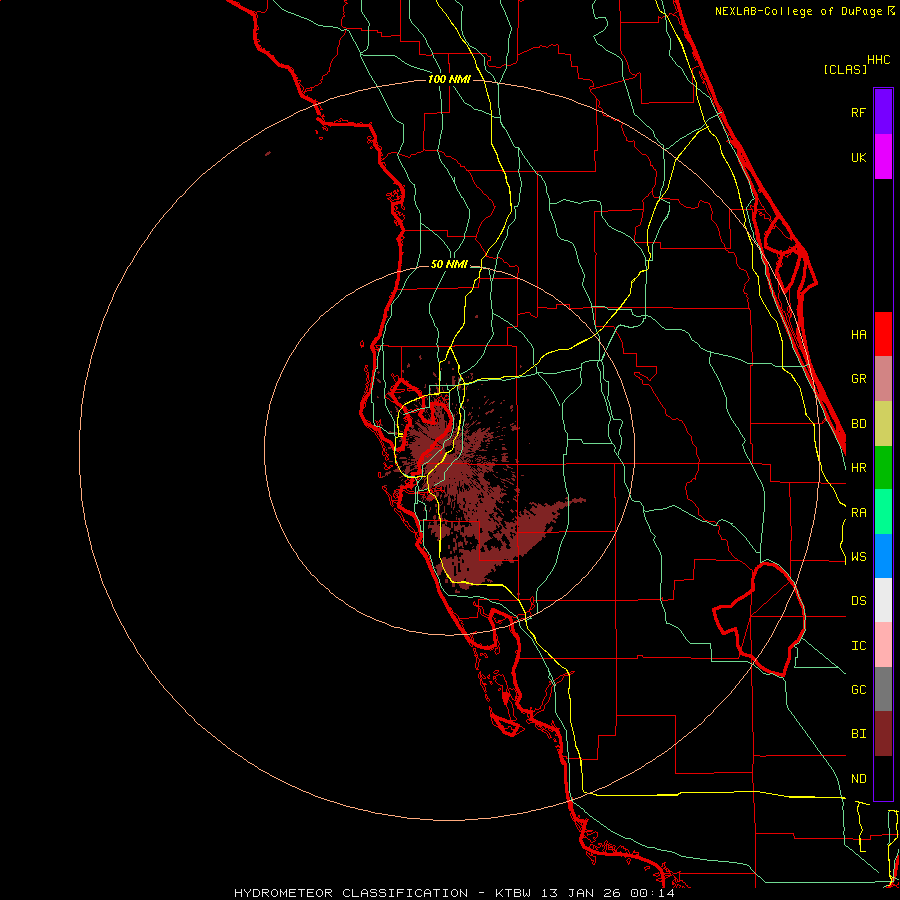Click the UK magenta legend color block
The height and width of the screenshot is (900, 900).
click(883, 157)
